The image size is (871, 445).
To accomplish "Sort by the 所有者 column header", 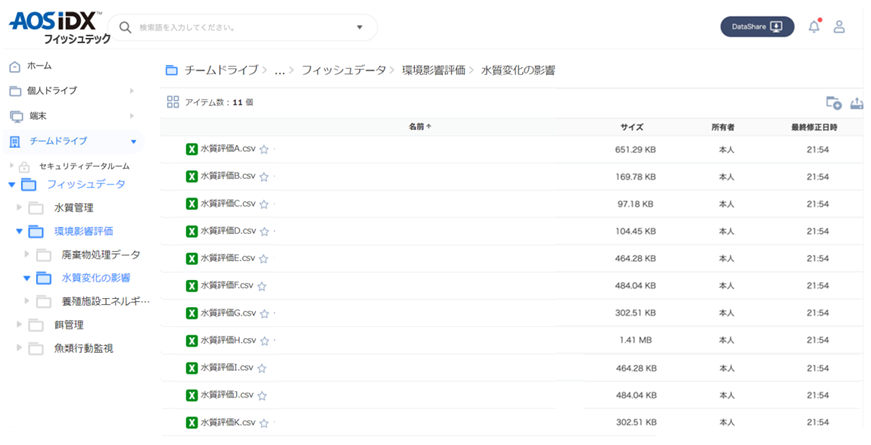I will tap(723, 127).
